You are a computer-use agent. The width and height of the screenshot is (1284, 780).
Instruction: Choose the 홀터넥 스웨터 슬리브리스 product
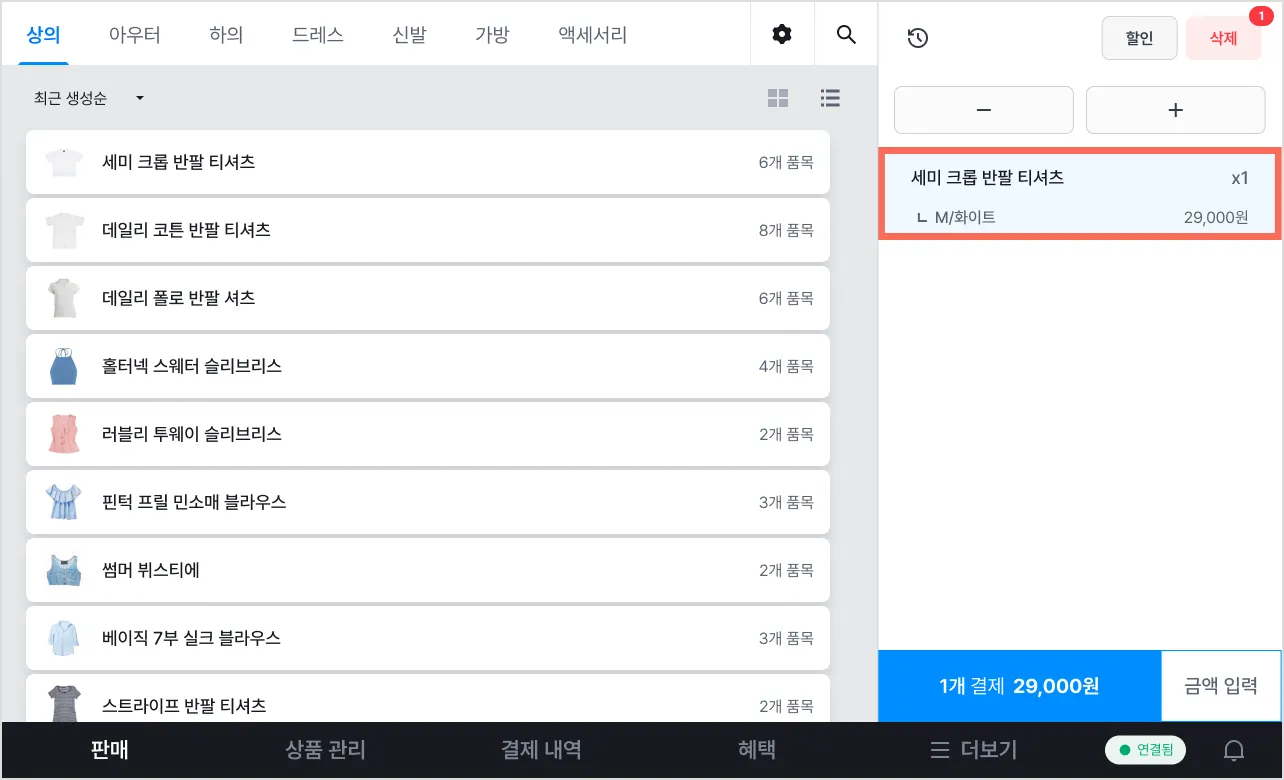(428, 366)
